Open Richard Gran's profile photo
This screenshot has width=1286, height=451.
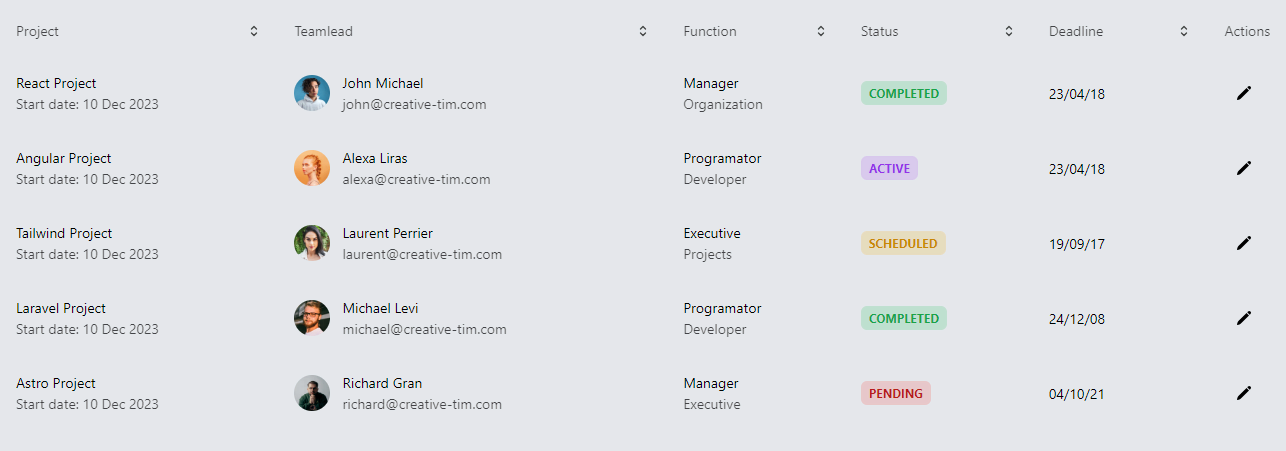[312, 393]
